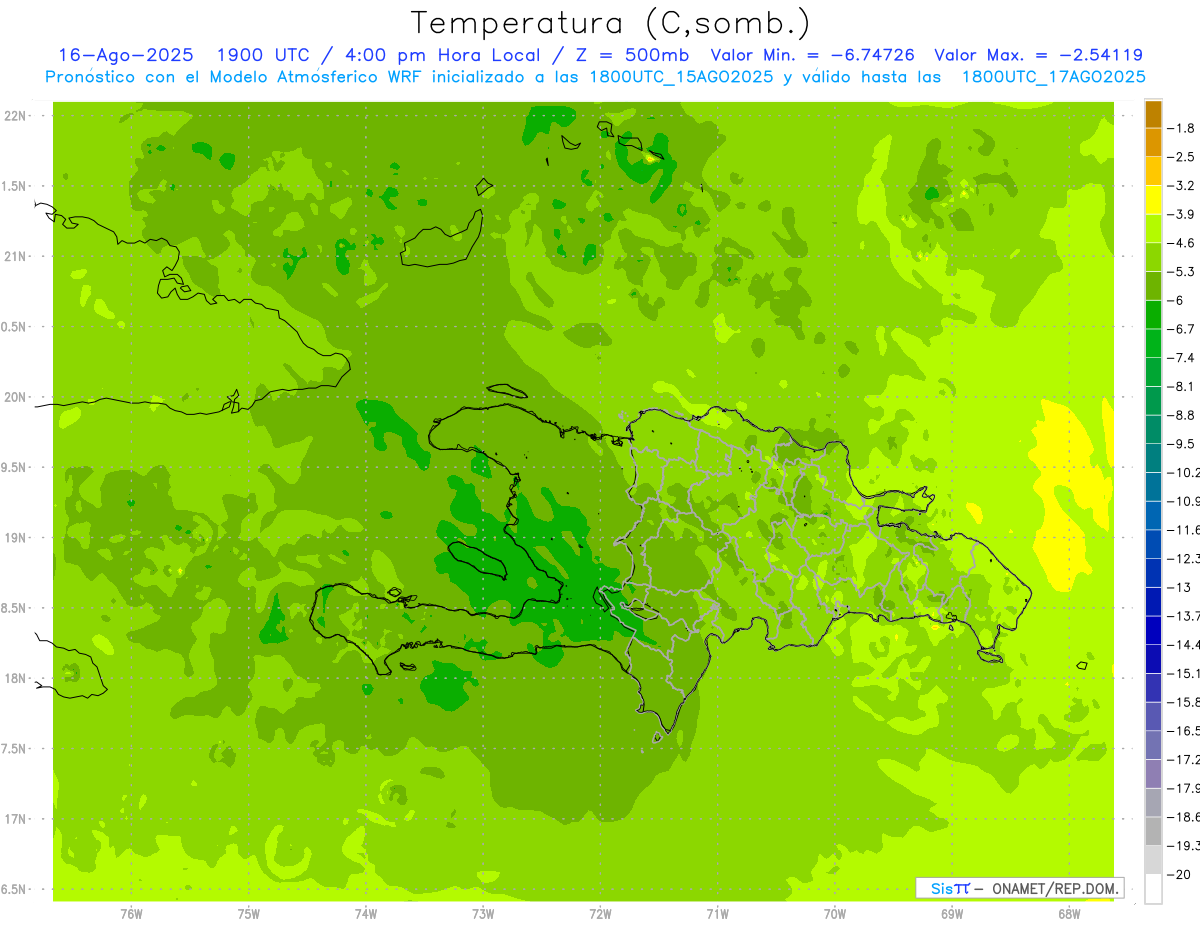Click the "21N" latitude label
Viewport: 1200px width, 927px height.
click(x=17, y=257)
